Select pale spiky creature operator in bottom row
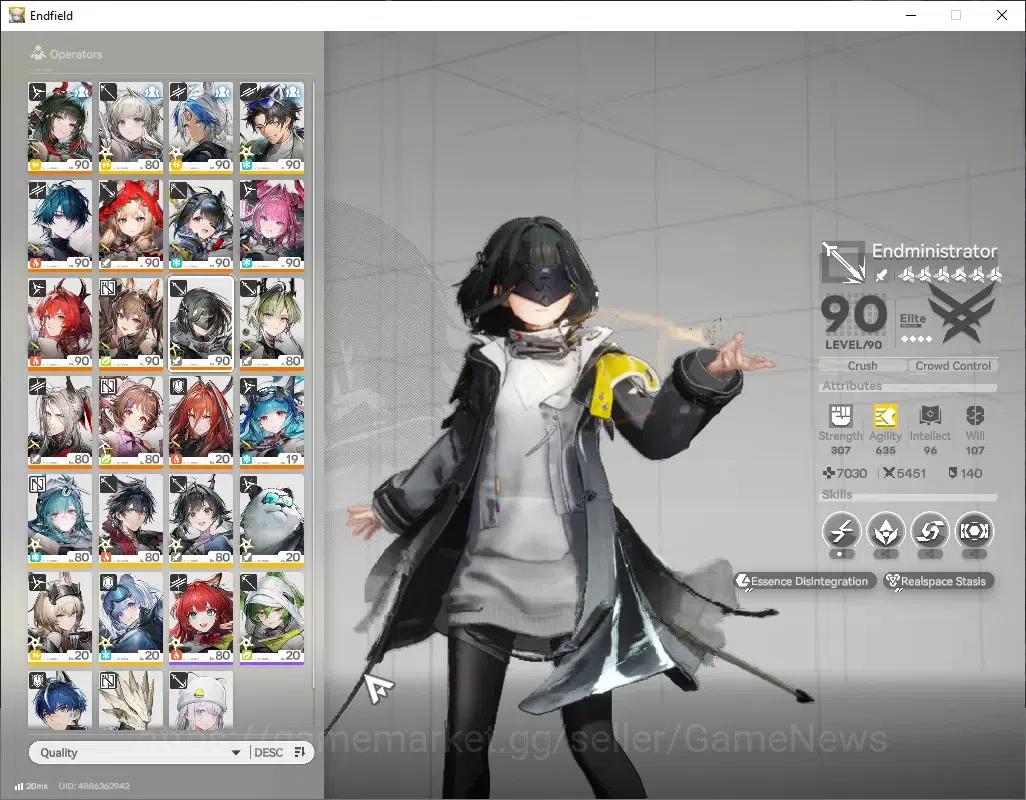 (x=130, y=700)
